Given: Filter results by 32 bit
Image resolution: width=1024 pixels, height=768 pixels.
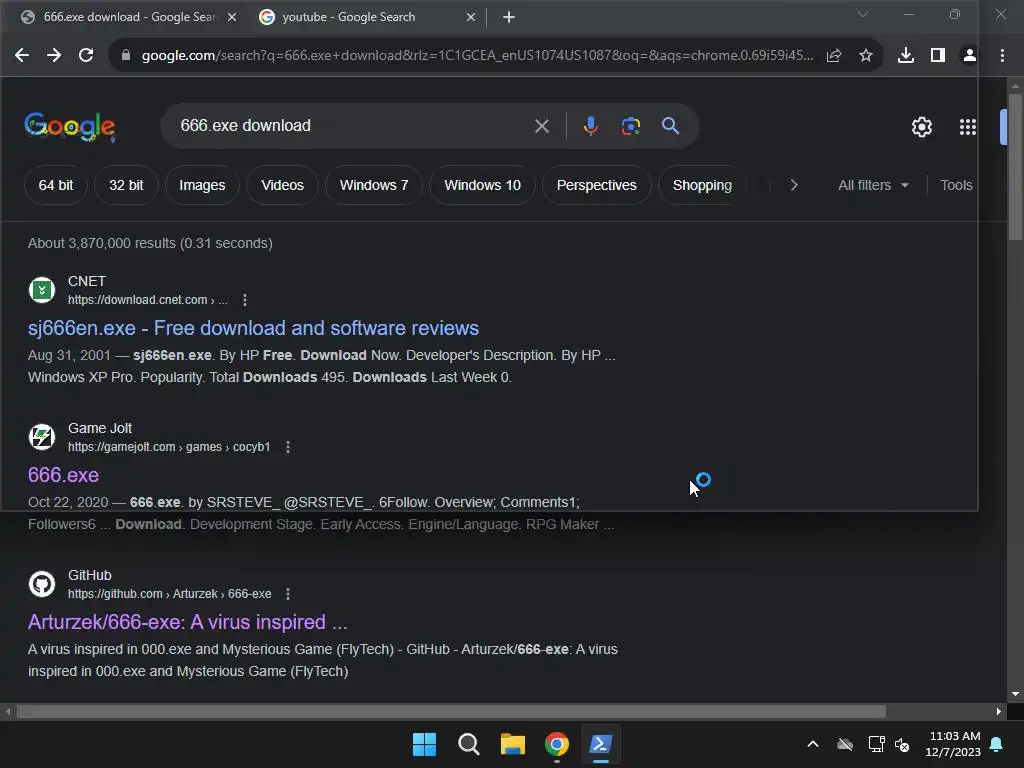Looking at the screenshot, I should point(126,185).
